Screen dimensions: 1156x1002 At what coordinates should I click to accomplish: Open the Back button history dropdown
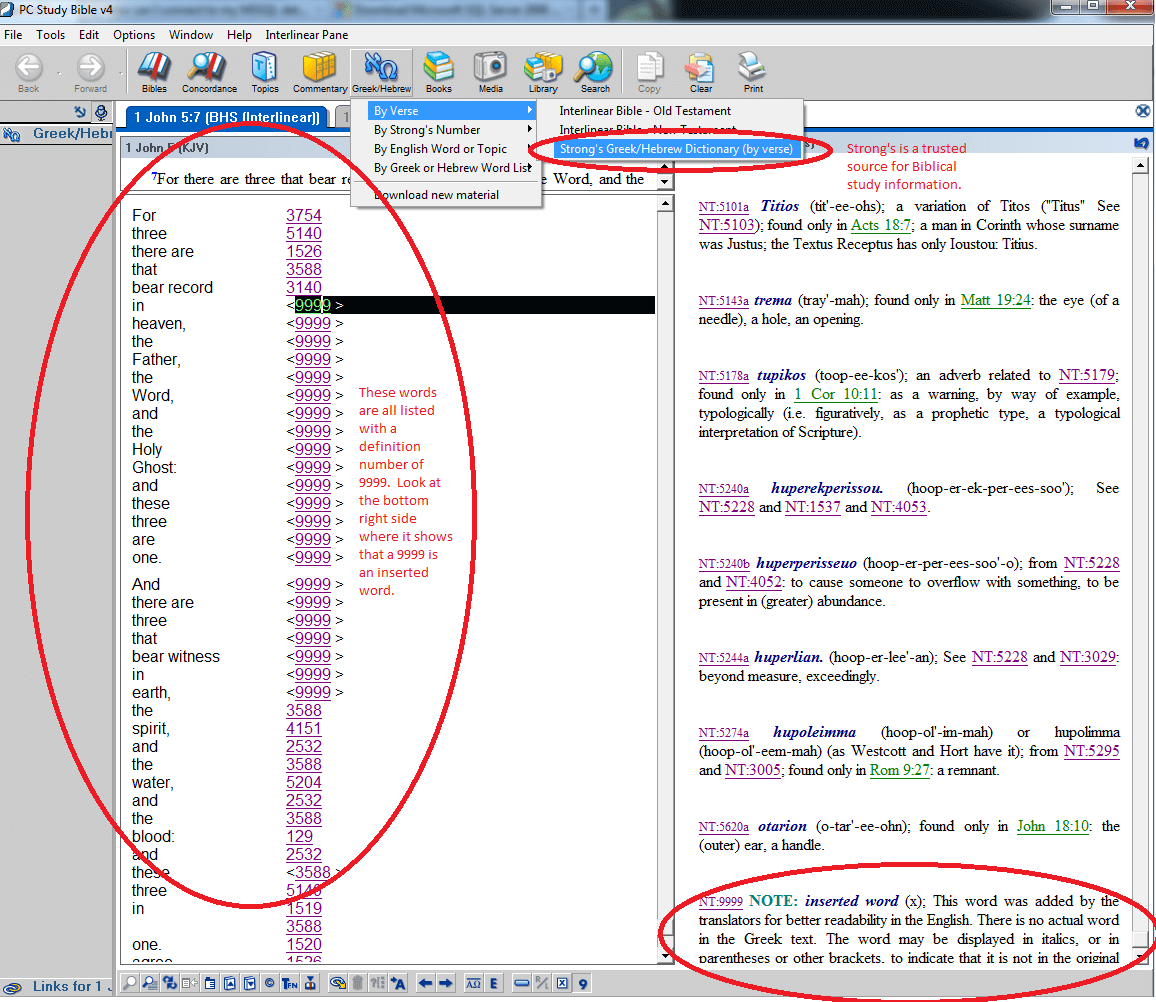point(58,72)
